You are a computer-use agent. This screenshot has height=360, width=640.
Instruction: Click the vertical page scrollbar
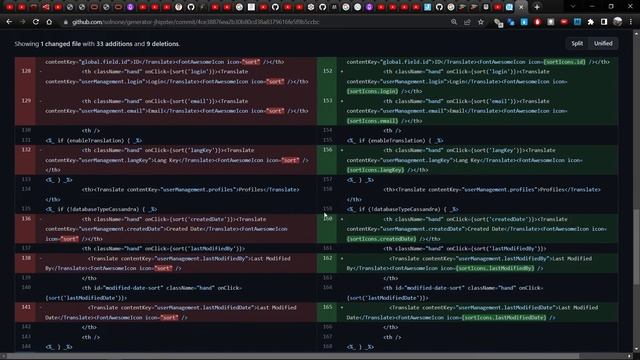point(636,247)
